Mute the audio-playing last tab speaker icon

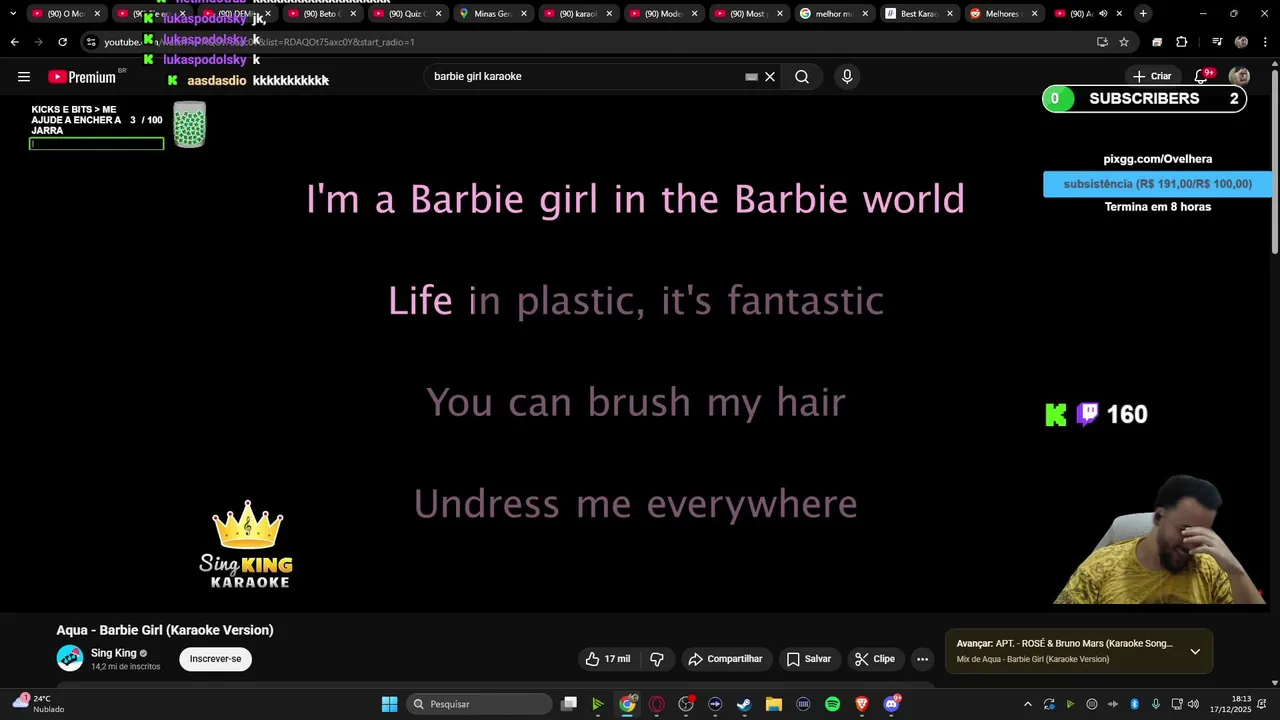tap(1103, 14)
